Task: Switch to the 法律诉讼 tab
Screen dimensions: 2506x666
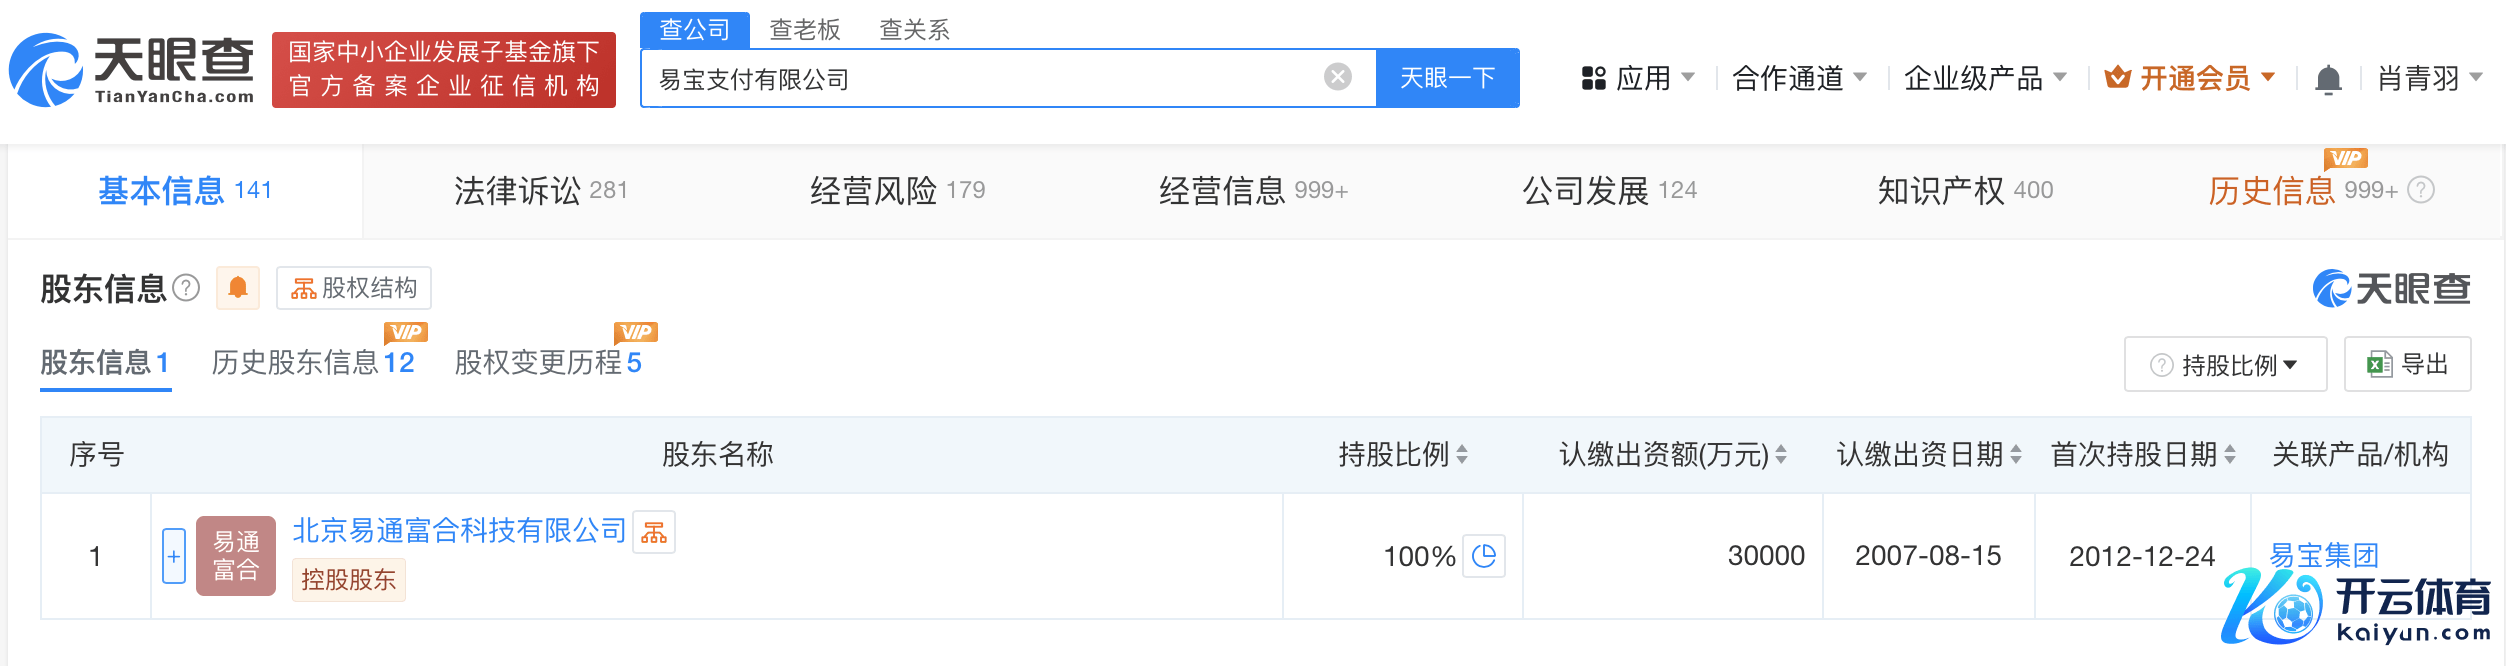Action: click(x=540, y=190)
